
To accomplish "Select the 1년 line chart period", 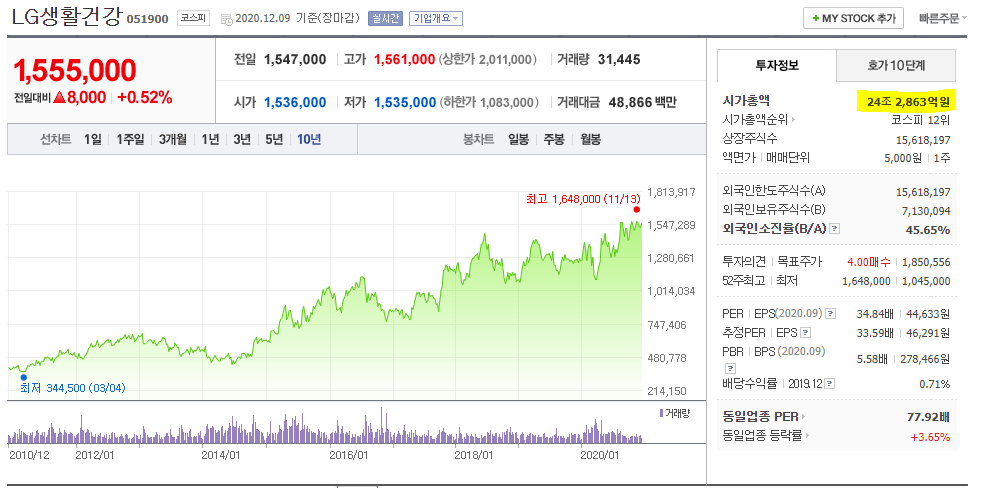I will click(x=210, y=140).
